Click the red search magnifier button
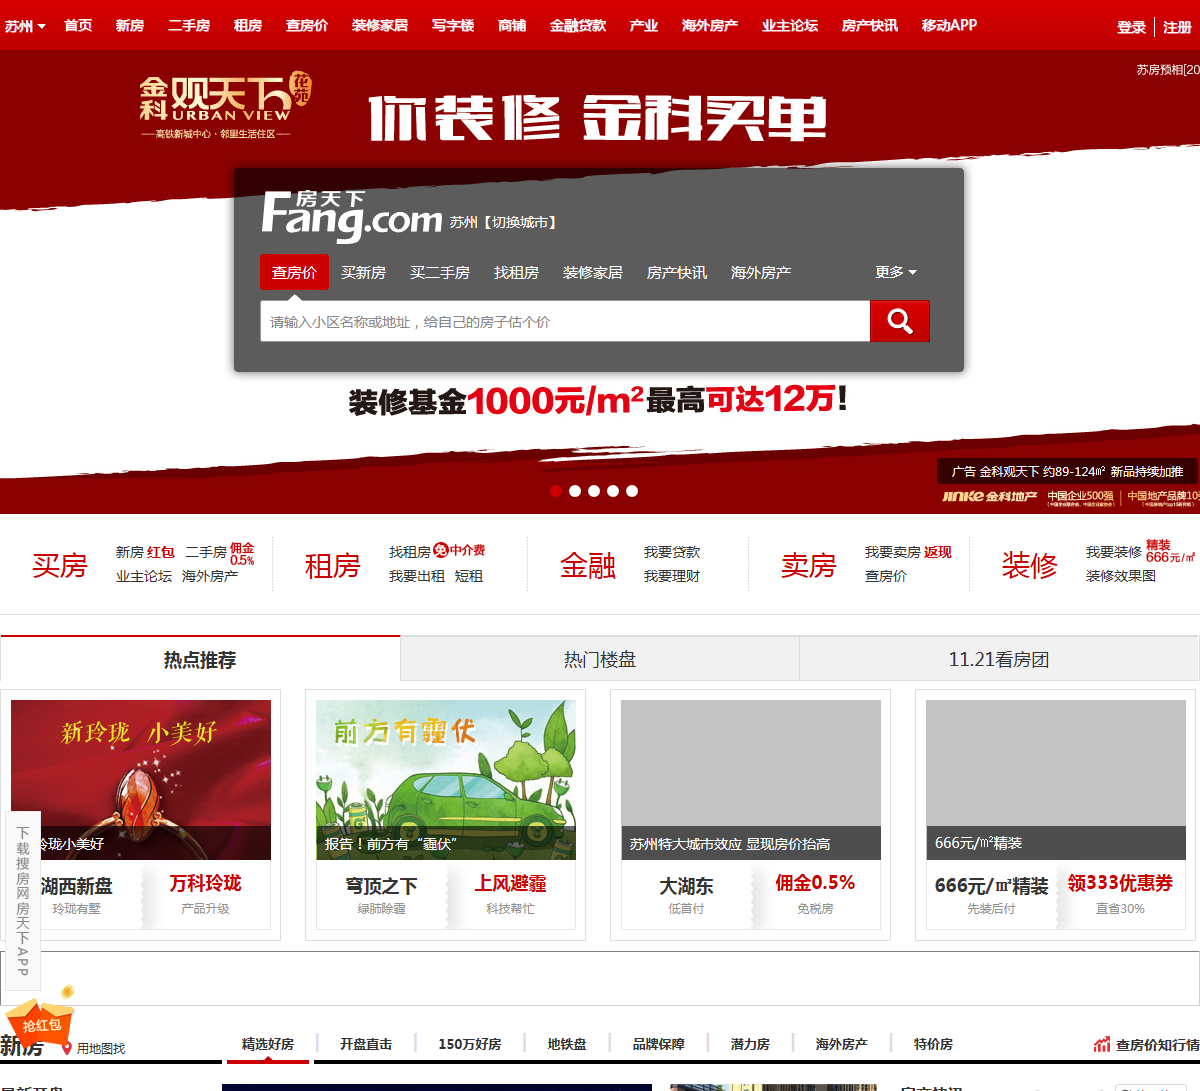The image size is (1200, 1091). [x=900, y=321]
